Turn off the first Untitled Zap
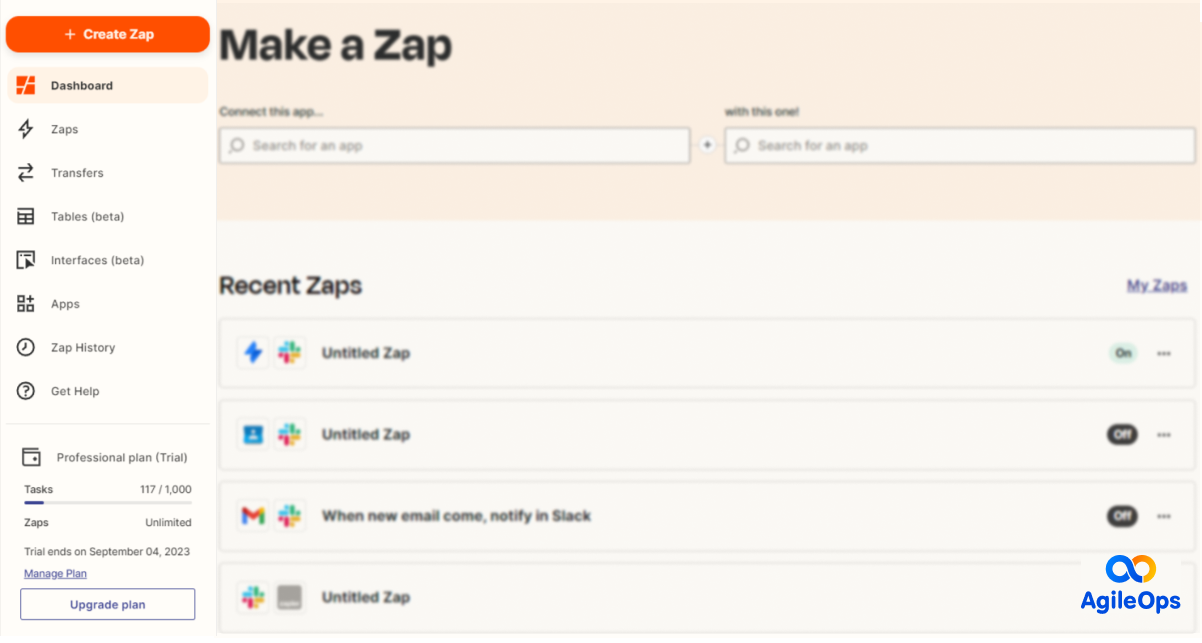The image size is (1202, 643). 1122,353
